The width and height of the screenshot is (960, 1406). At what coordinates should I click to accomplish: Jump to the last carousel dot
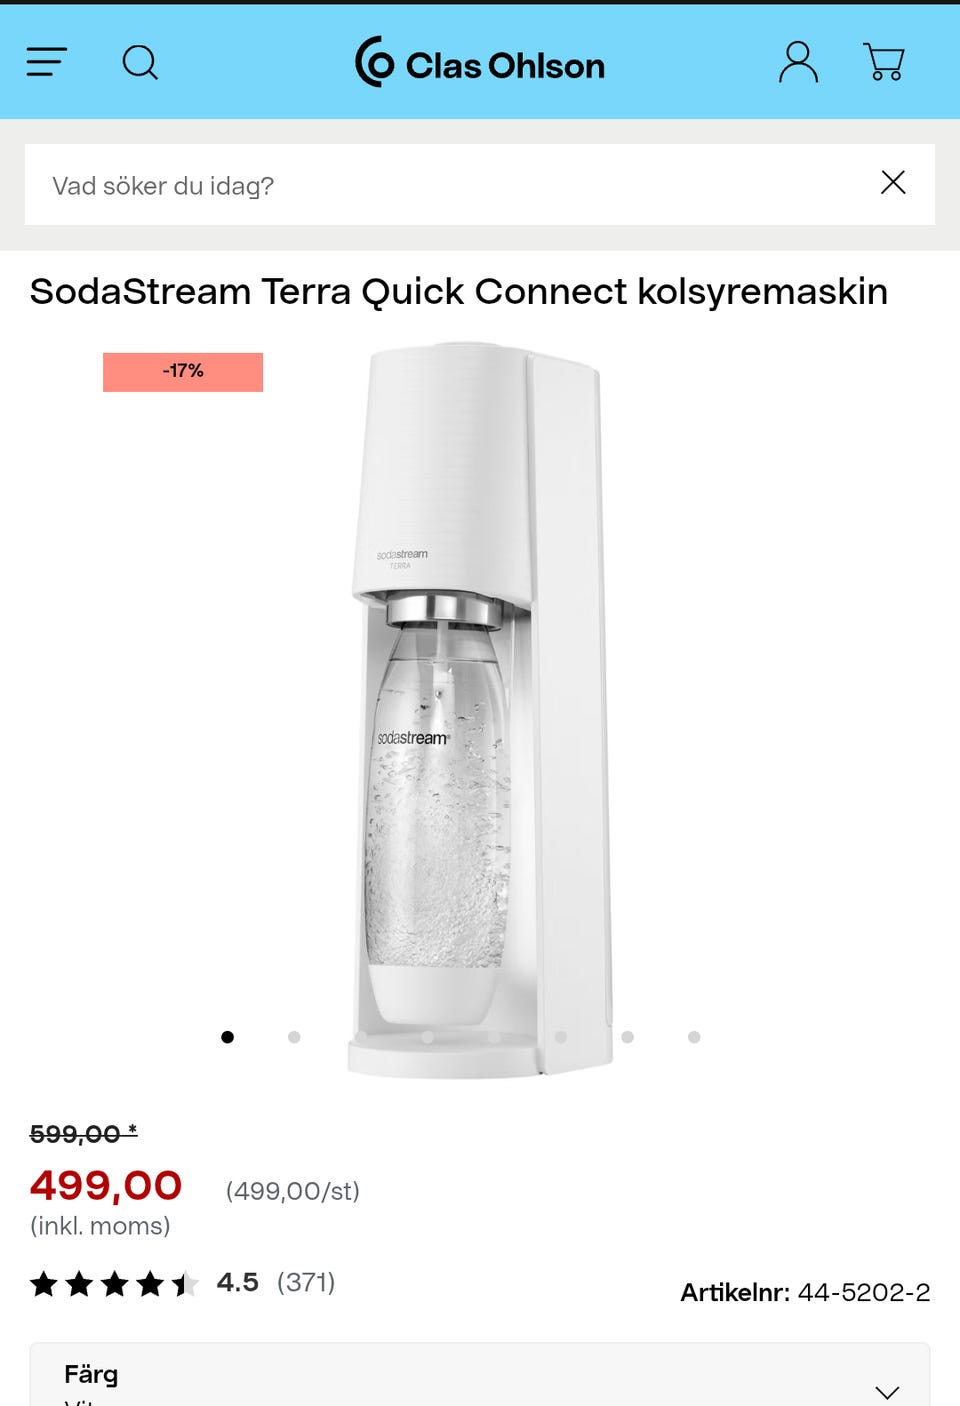(694, 1037)
